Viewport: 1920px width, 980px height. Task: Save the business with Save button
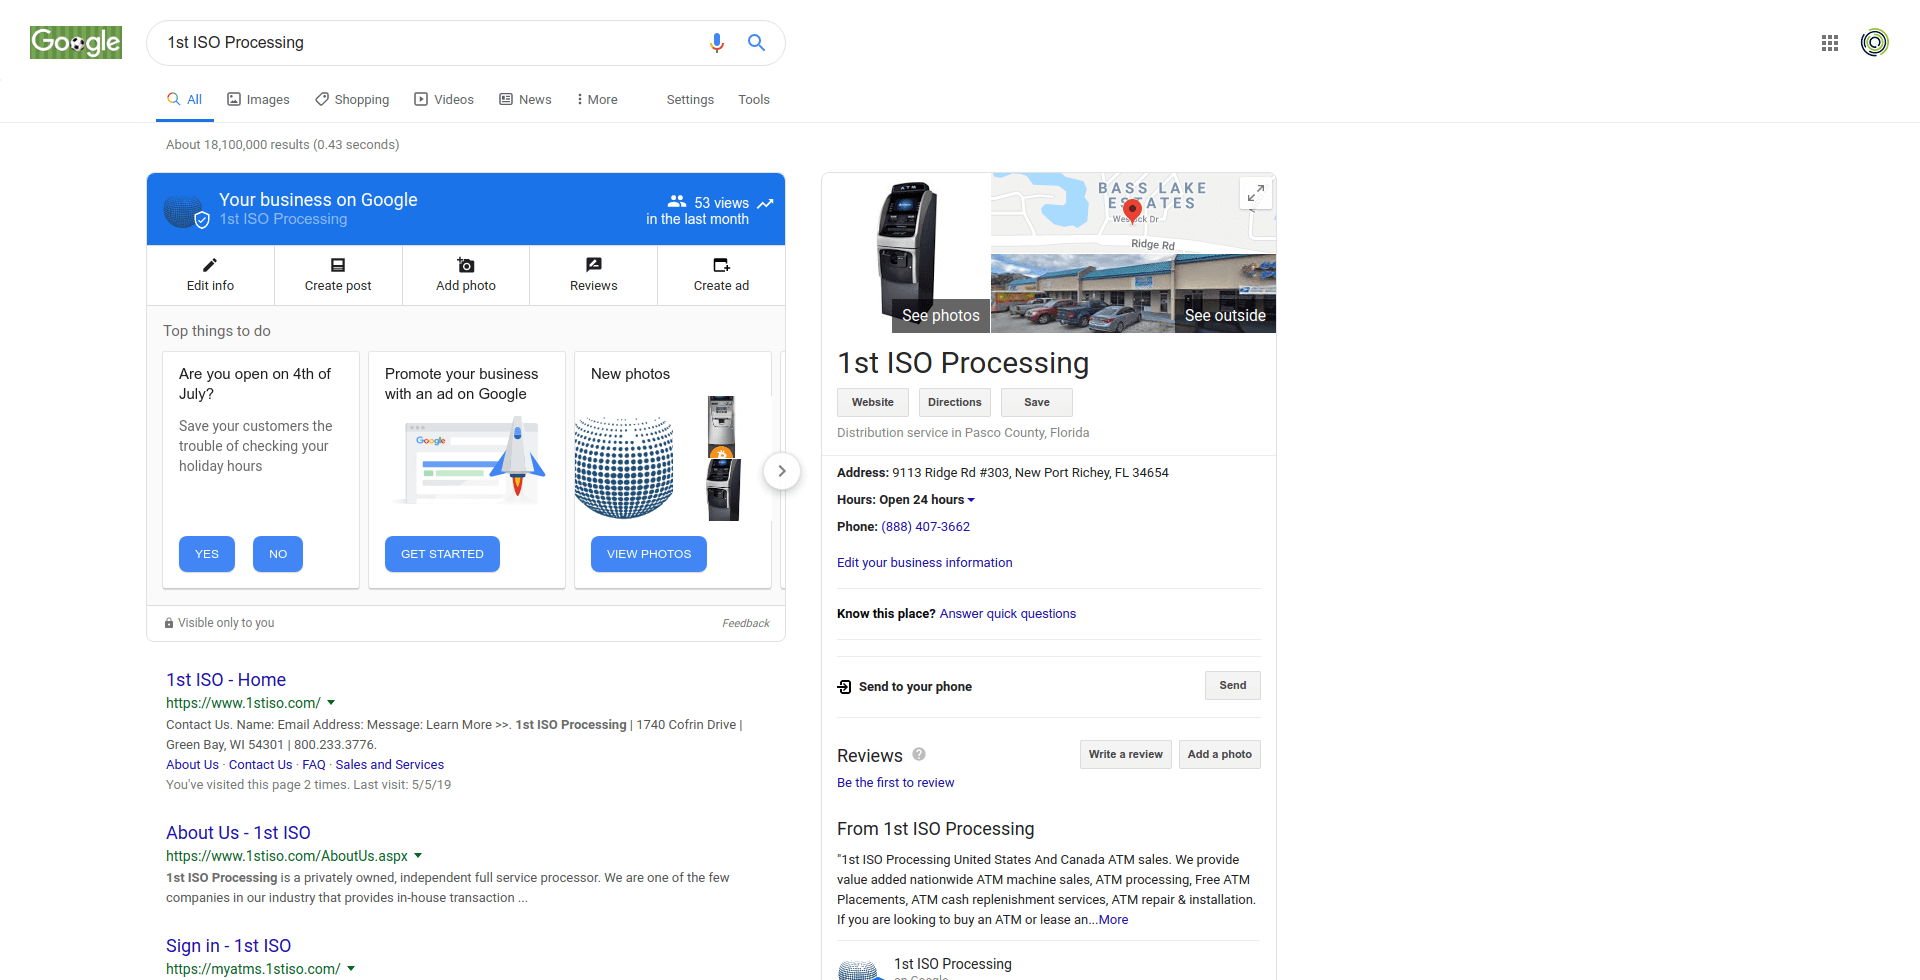pos(1037,402)
